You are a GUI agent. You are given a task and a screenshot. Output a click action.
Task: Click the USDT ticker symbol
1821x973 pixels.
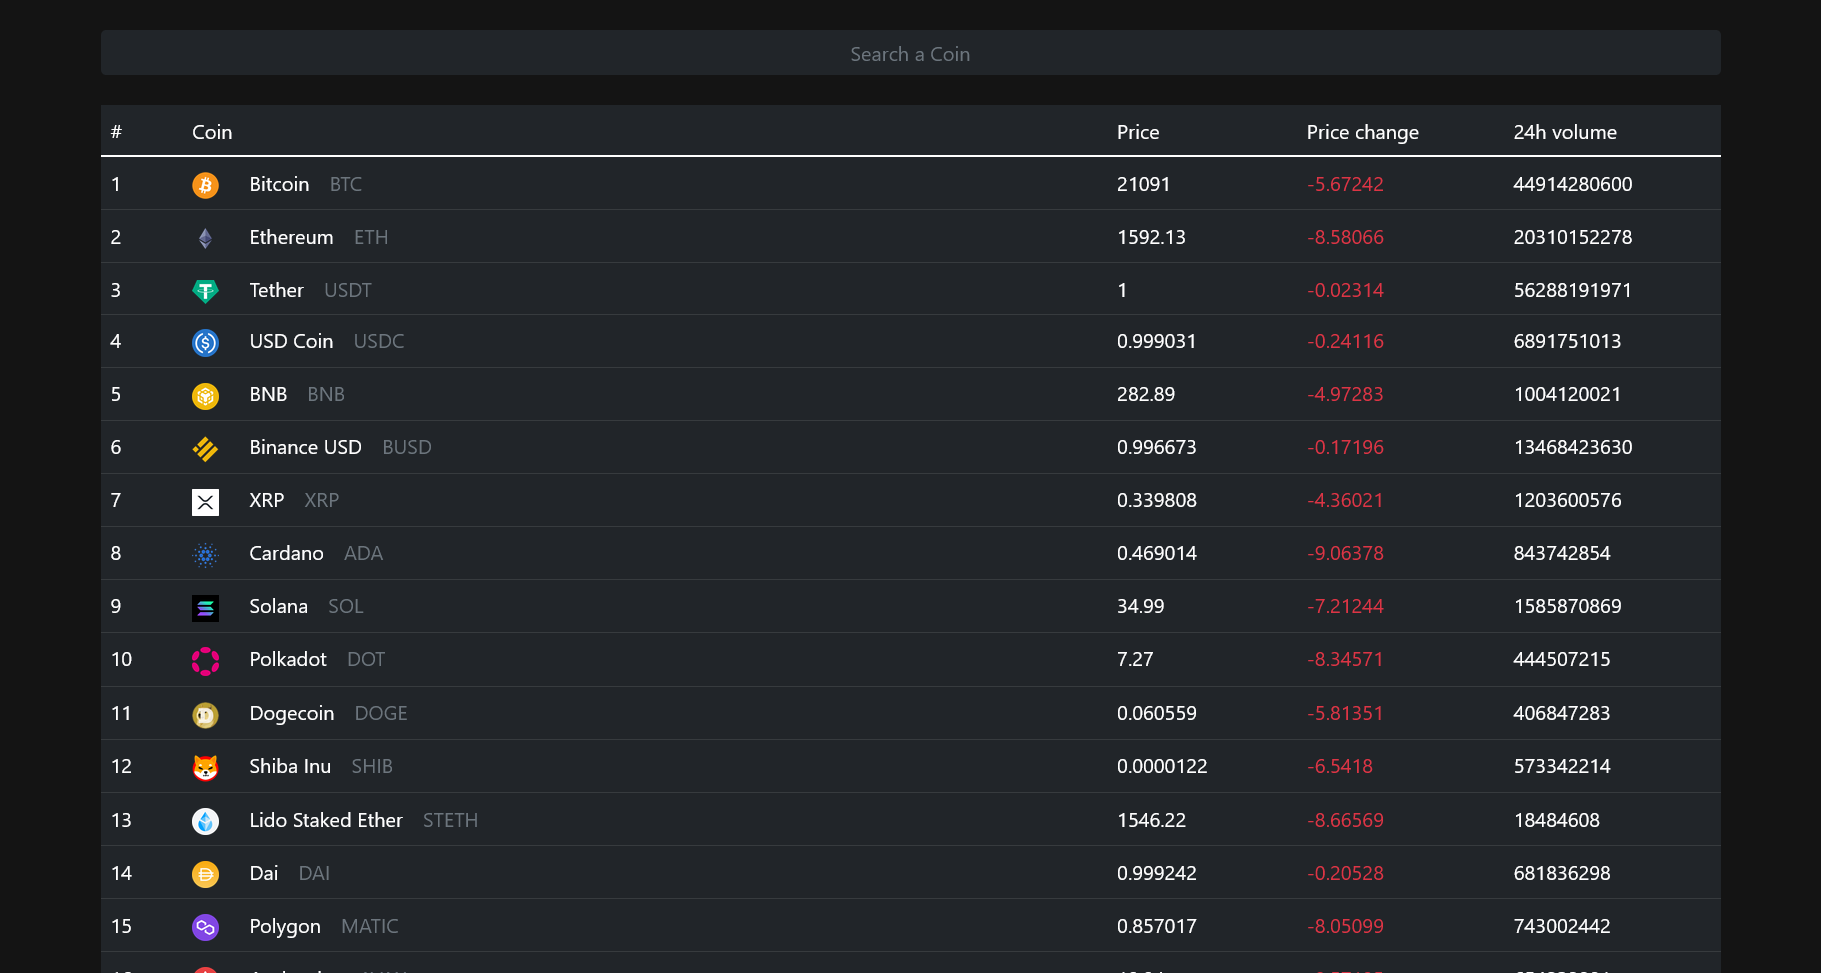pyautogui.click(x=348, y=290)
